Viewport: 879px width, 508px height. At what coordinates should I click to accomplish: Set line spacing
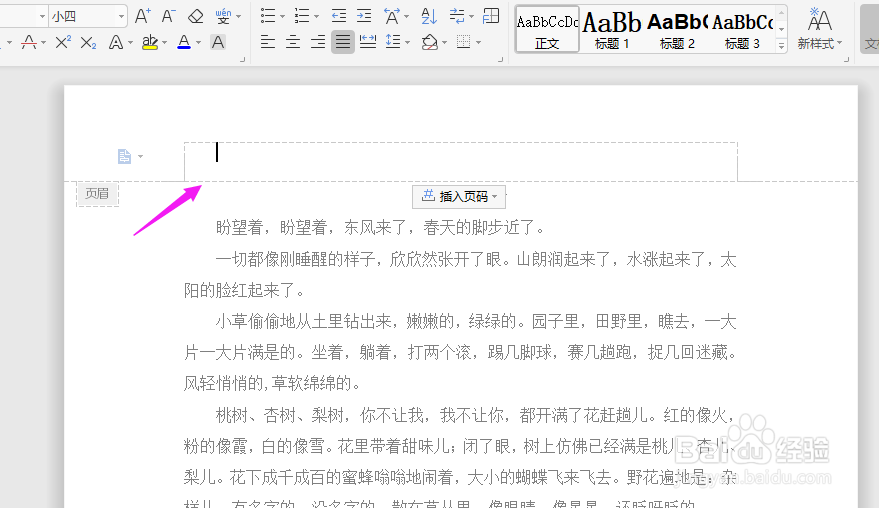[x=393, y=42]
